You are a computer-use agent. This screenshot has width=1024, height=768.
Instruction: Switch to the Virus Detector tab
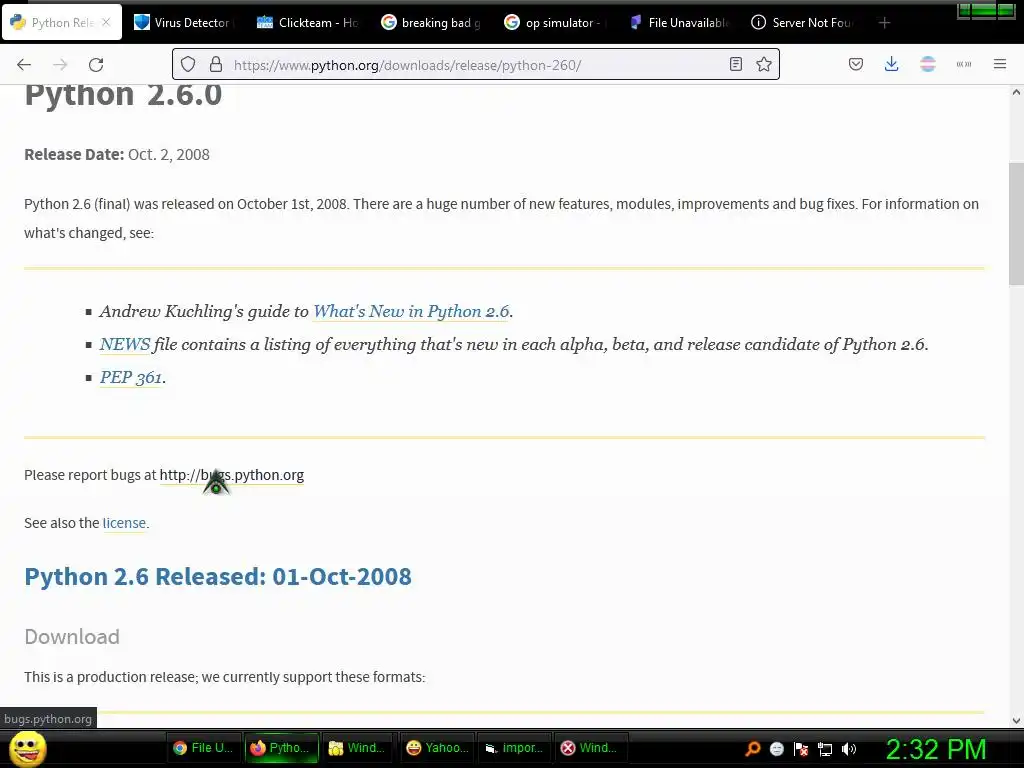(x=182, y=22)
